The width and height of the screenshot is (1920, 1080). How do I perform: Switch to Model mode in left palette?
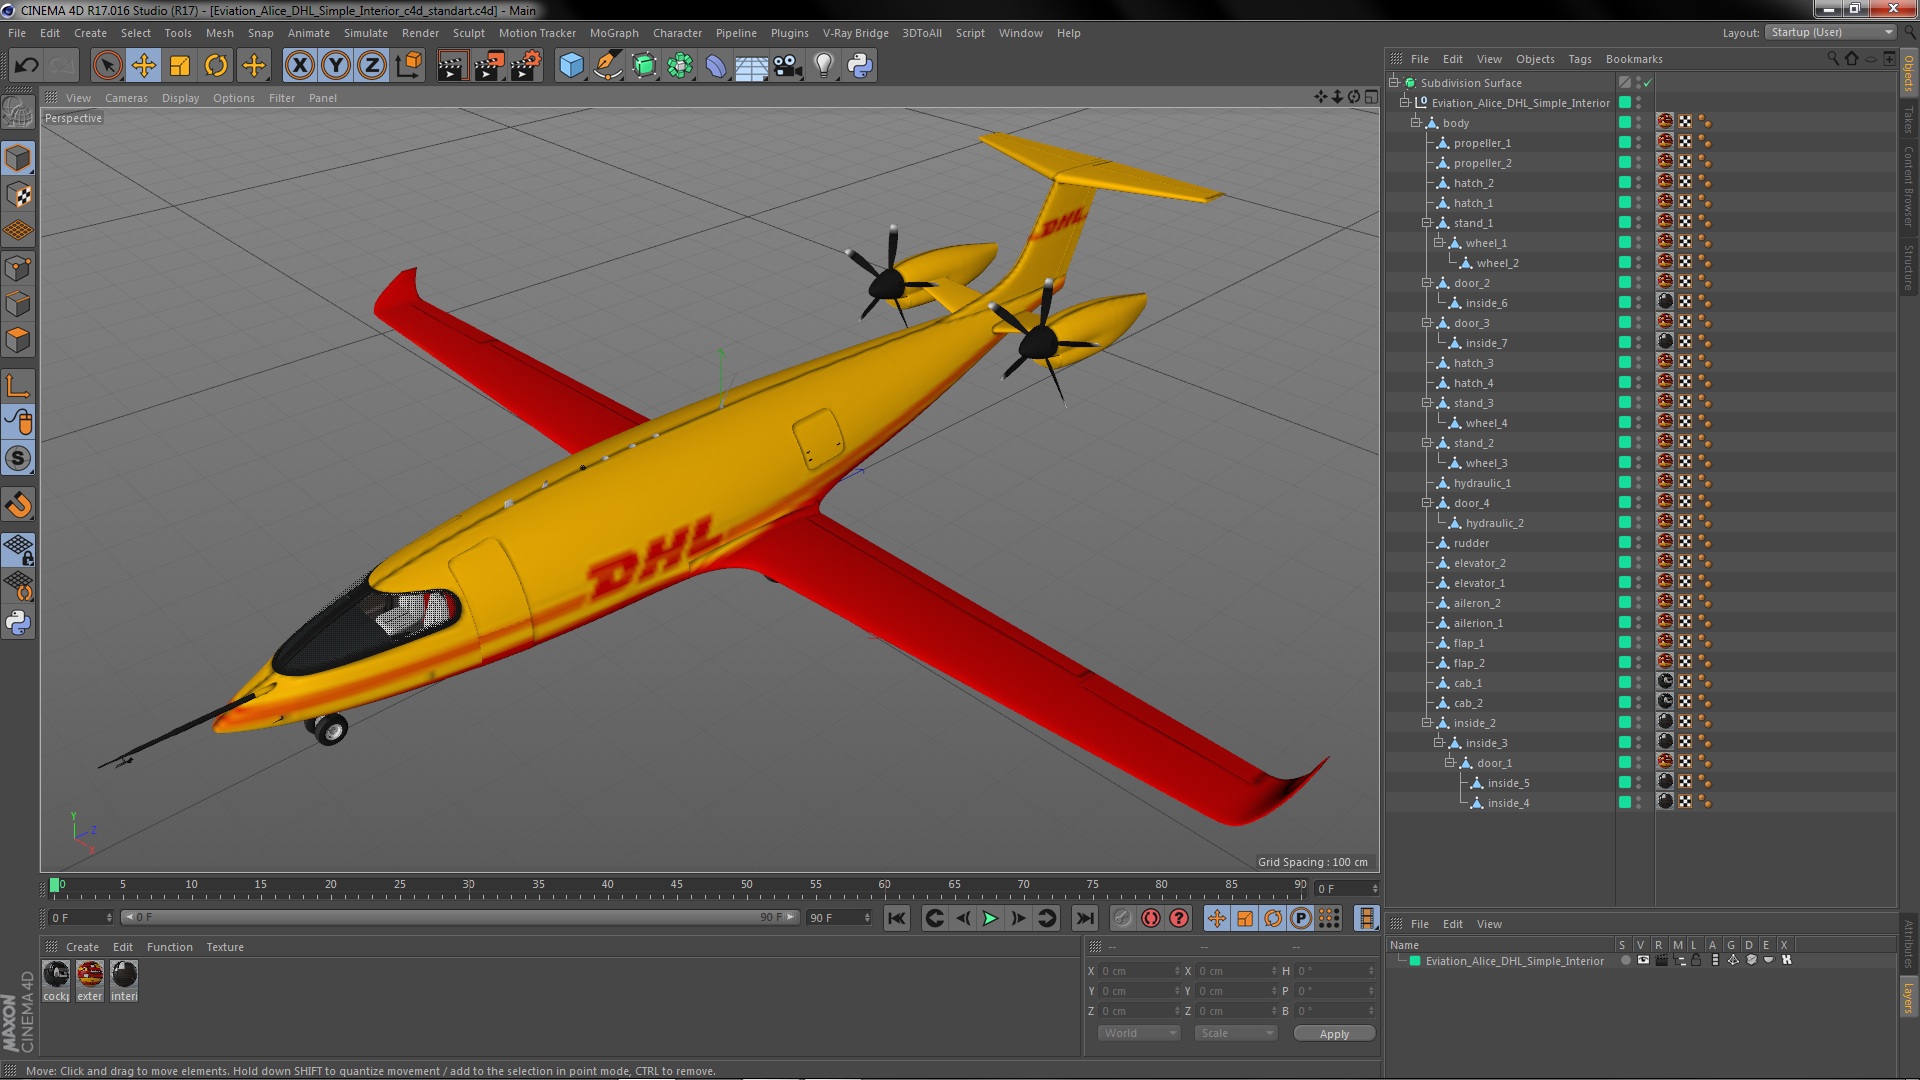coord(18,158)
